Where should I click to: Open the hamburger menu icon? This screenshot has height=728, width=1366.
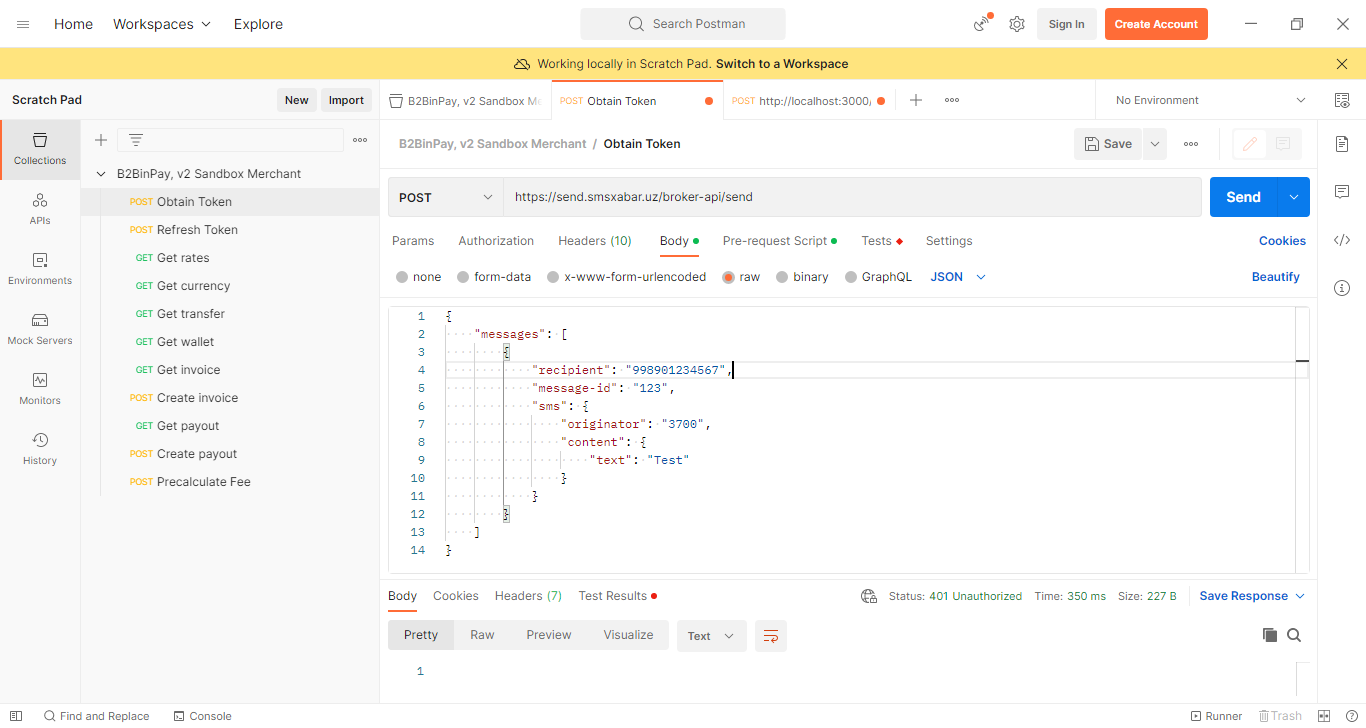point(23,24)
